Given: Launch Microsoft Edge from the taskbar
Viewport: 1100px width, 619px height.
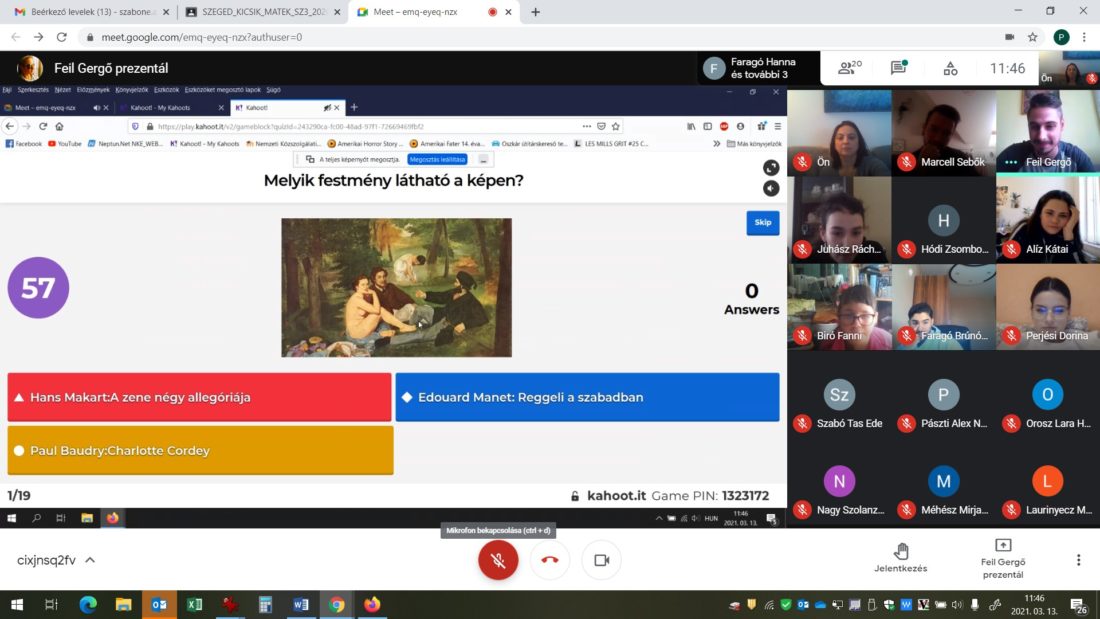Looking at the screenshot, I should (88, 604).
